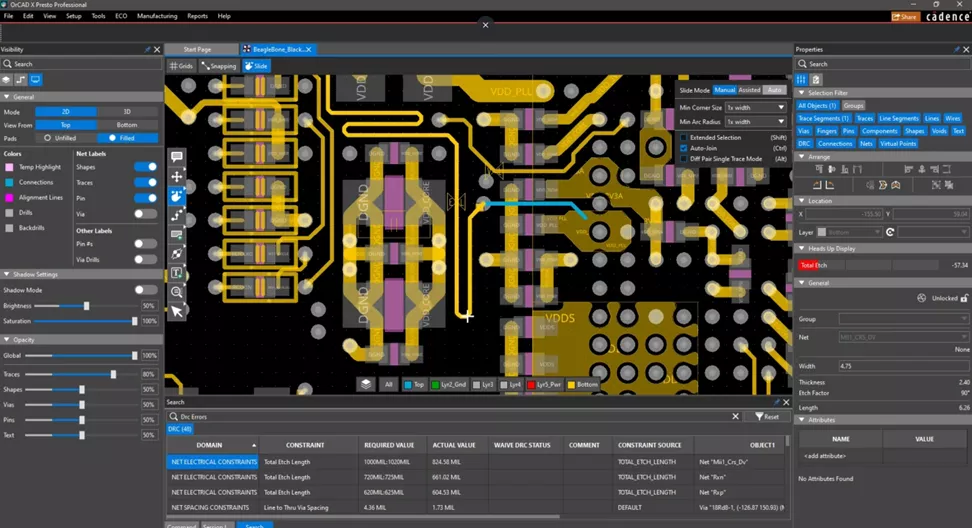This screenshot has width=972, height=528.
Task: Toggle Shapes net labels switch
Action: point(146,167)
